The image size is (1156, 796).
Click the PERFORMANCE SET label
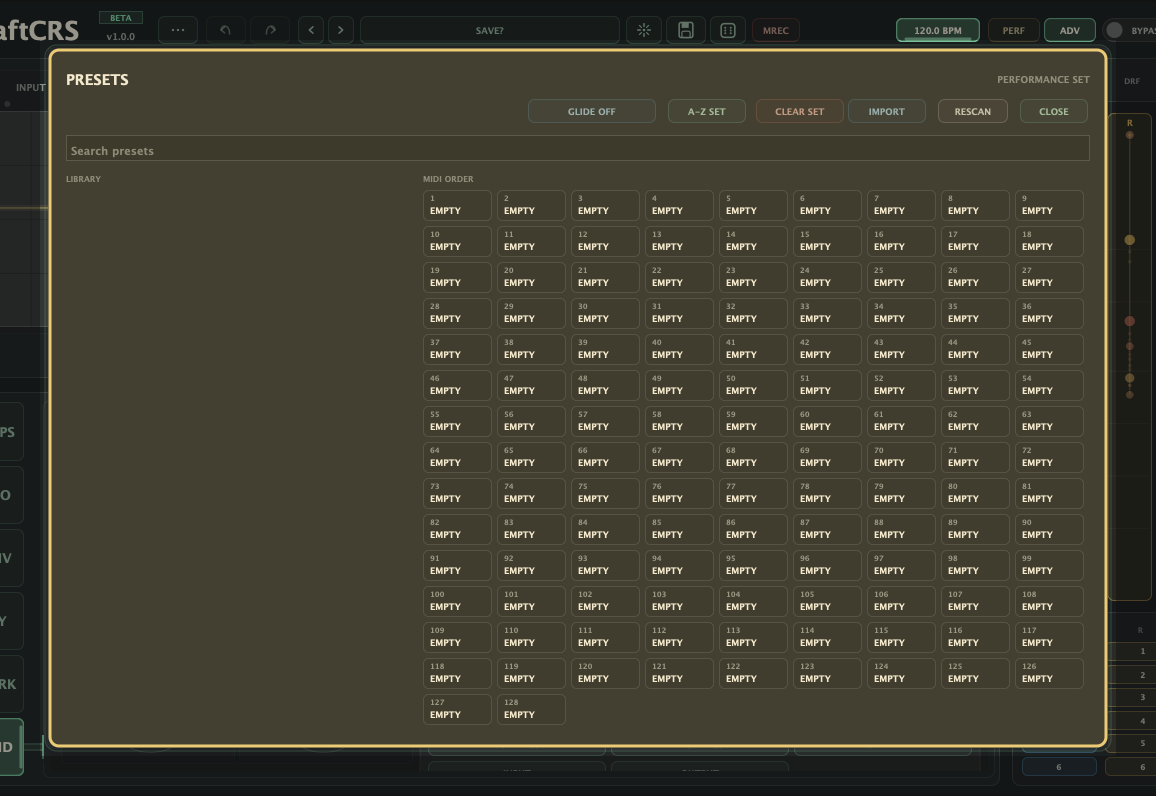tap(1043, 80)
